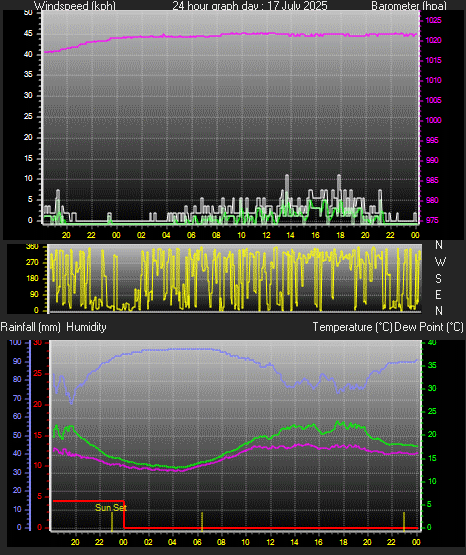Click the "Sun Set" annotation

[111, 508]
